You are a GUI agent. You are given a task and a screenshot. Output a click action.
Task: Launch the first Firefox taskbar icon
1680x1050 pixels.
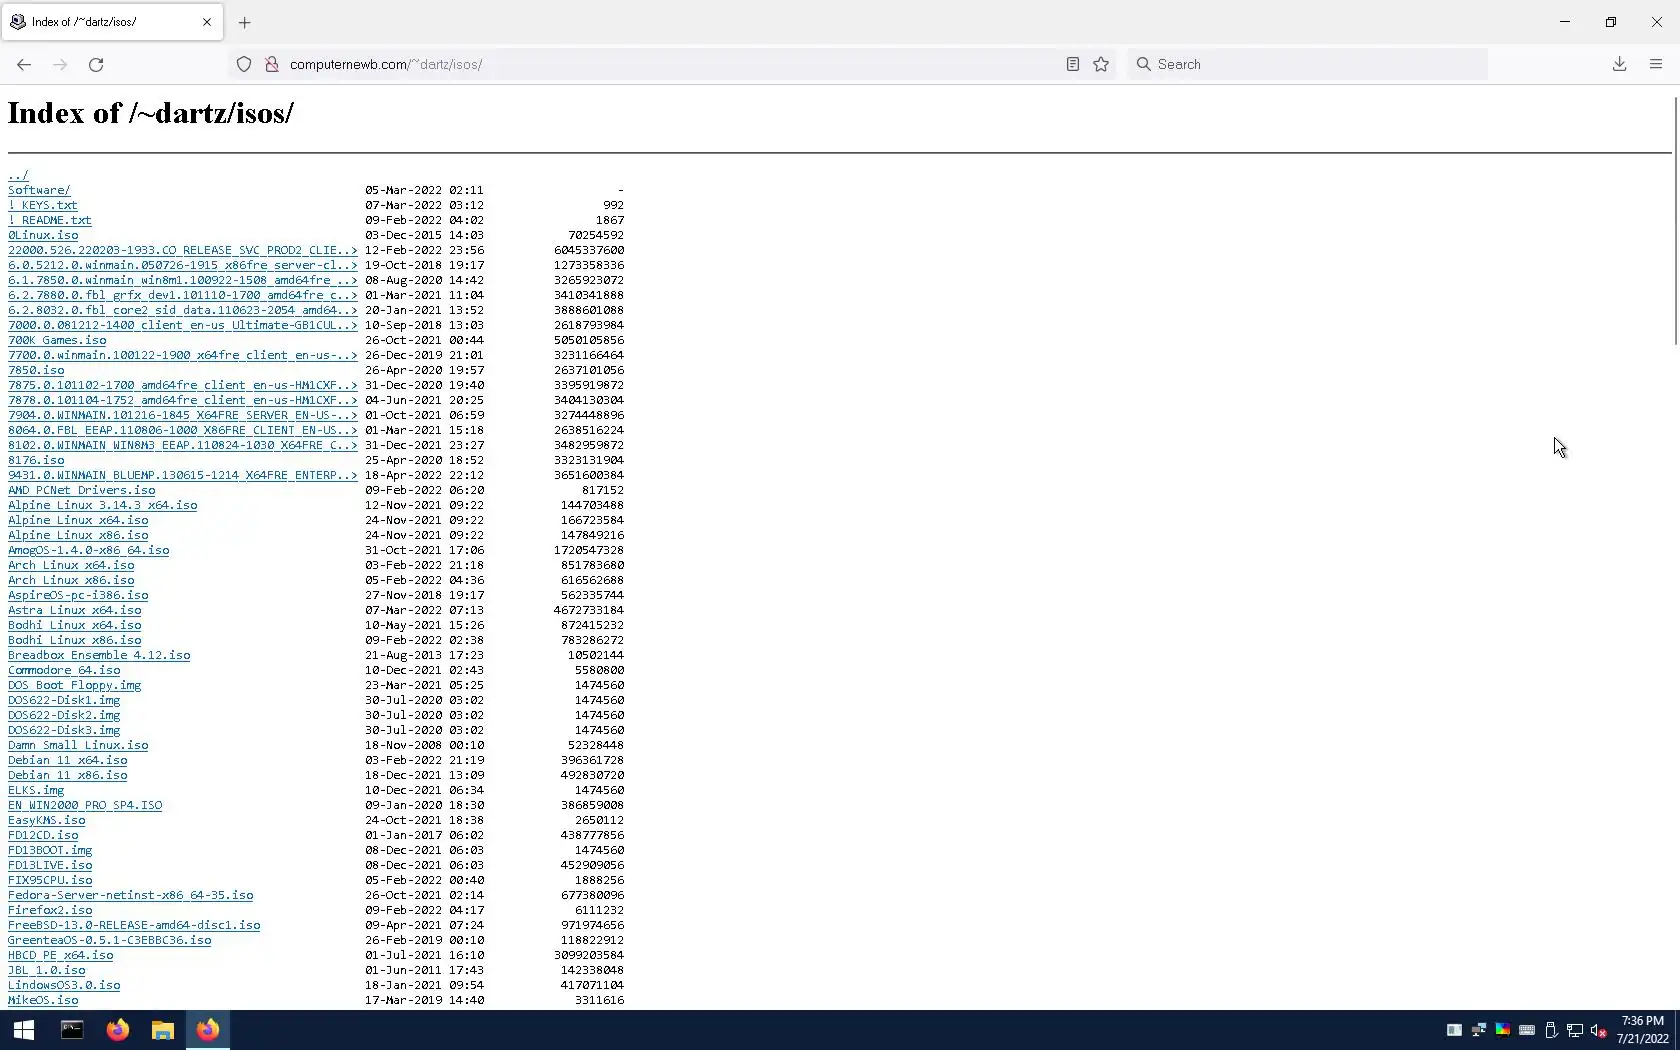[117, 1030]
